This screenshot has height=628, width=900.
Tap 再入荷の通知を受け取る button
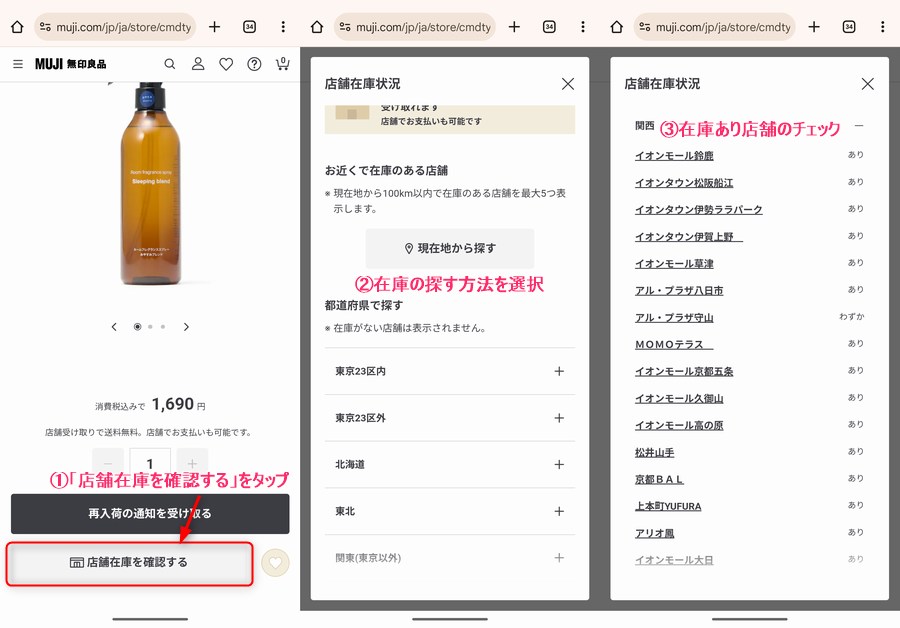pos(150,514)
